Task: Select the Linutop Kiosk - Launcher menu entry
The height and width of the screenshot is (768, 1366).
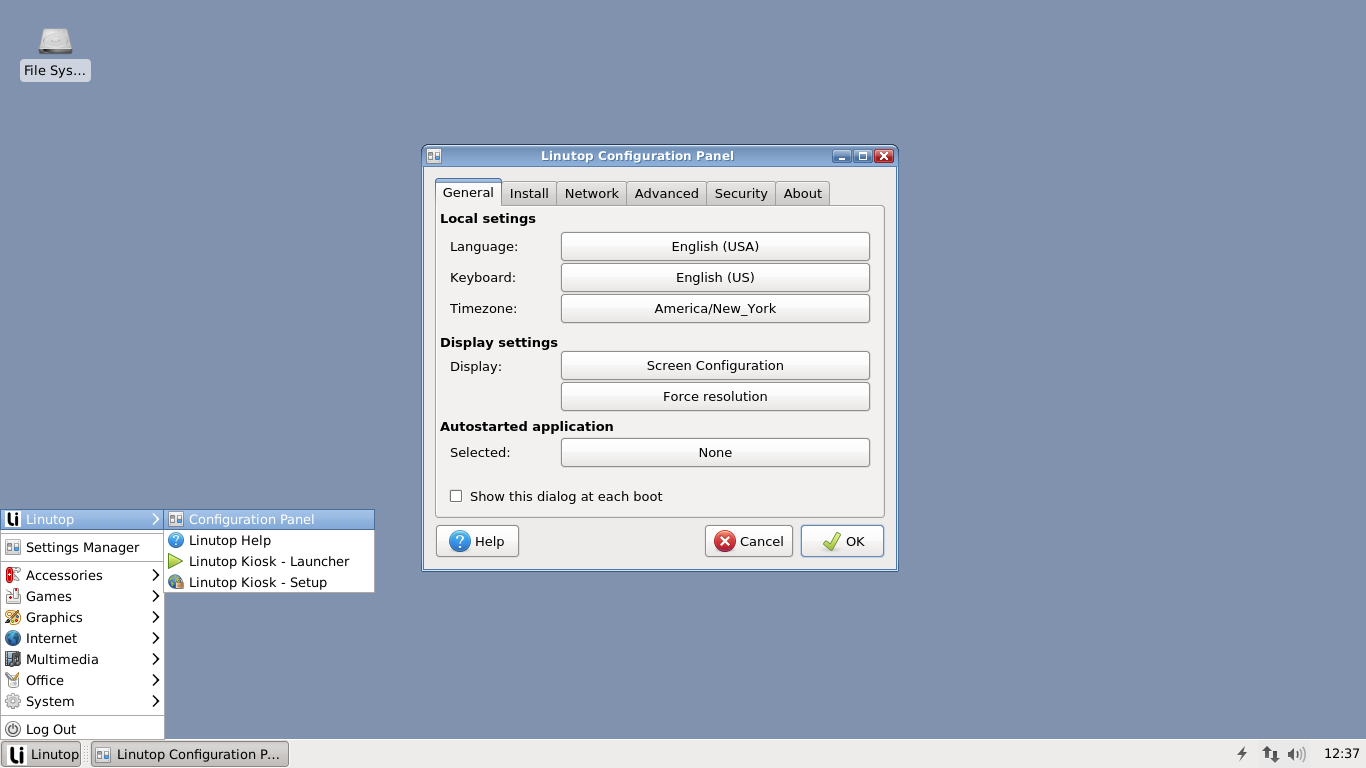Action: 270,561
